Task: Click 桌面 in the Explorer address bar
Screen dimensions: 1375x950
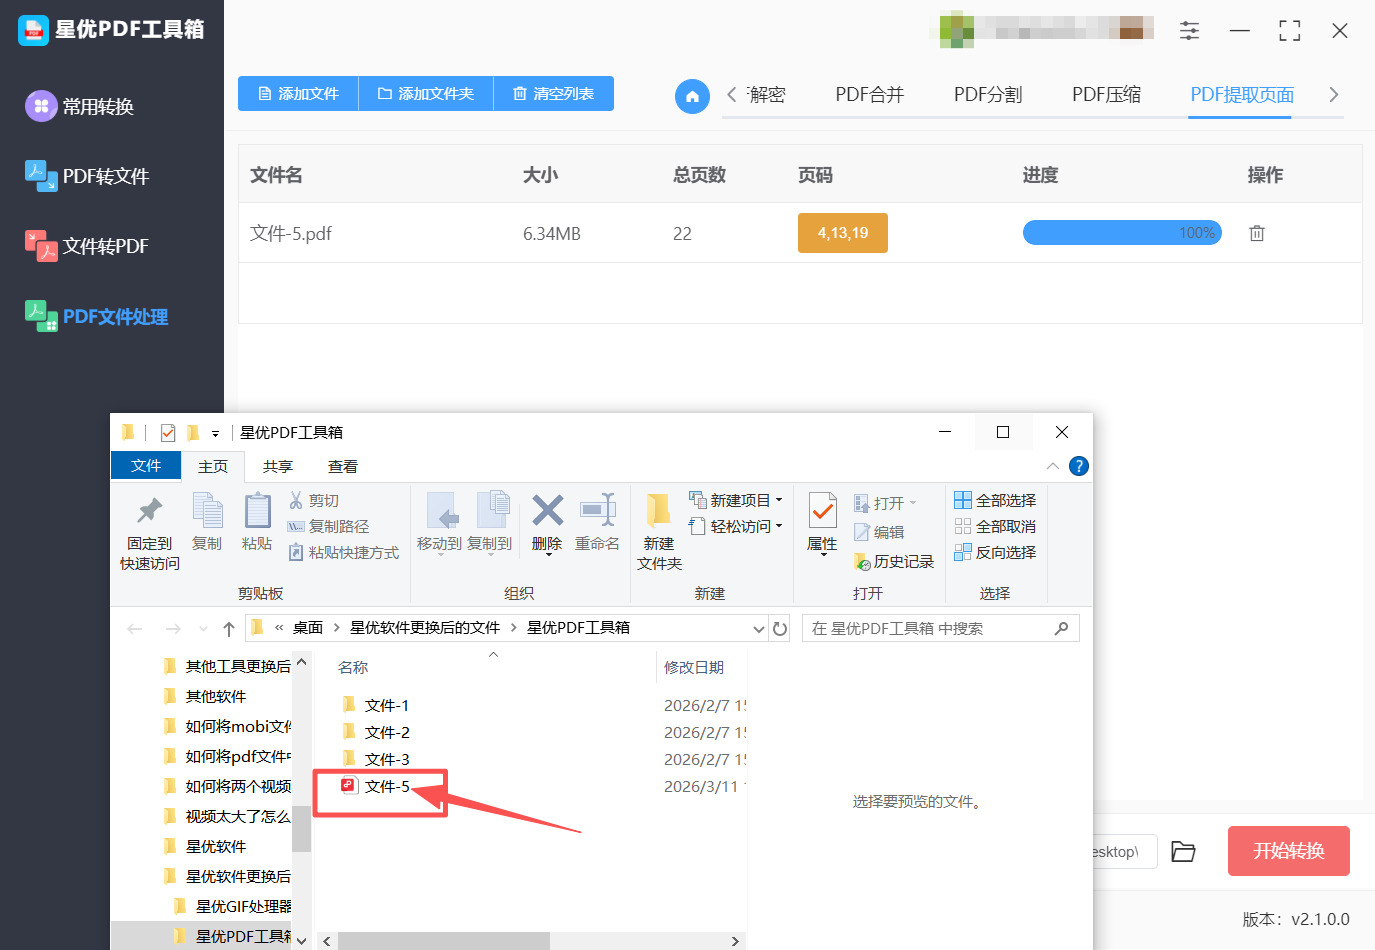Action: click(308, 628)
